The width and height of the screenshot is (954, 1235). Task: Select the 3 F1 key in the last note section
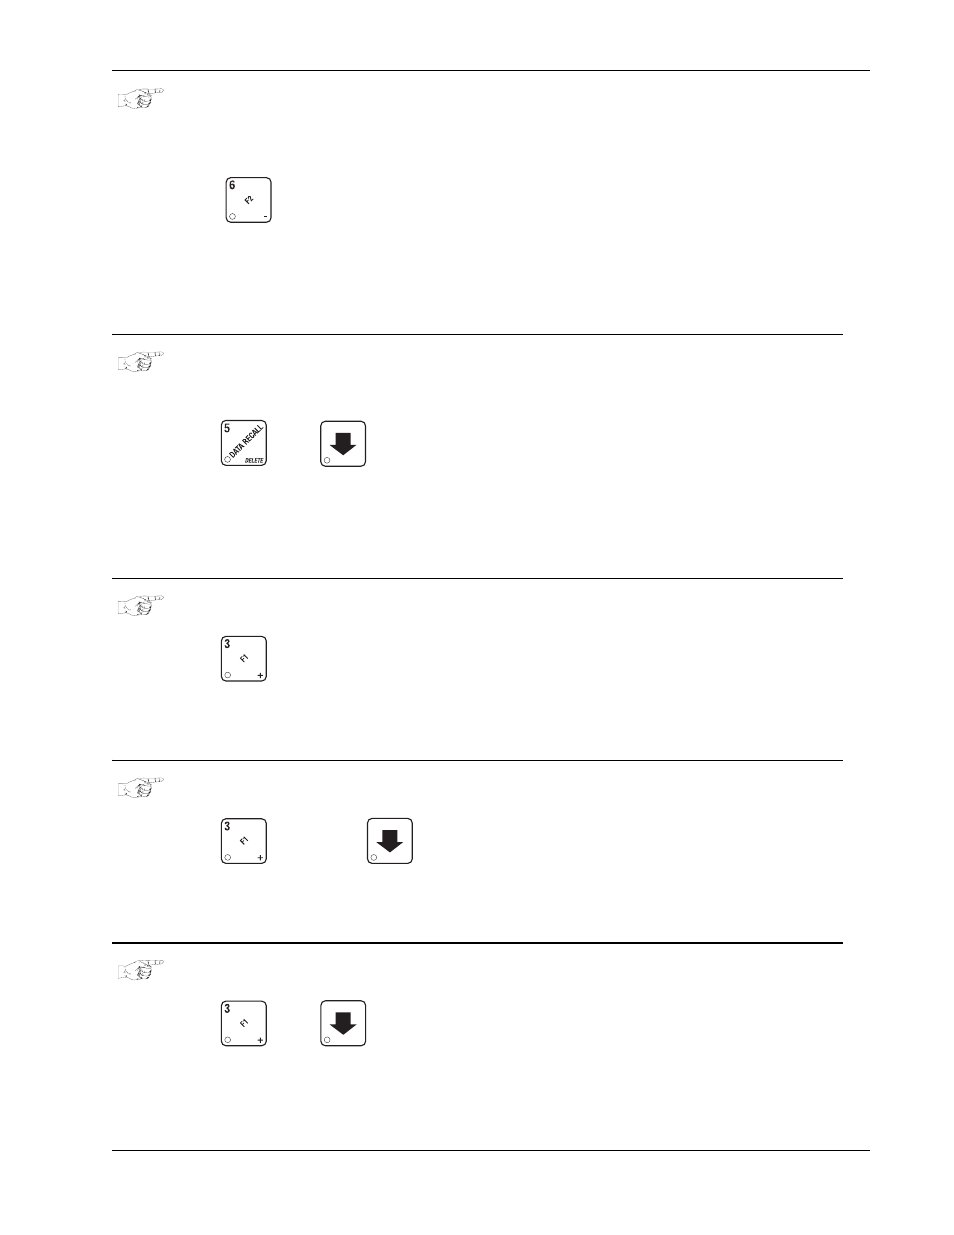pyautogui.click(x=243, y=1023)
